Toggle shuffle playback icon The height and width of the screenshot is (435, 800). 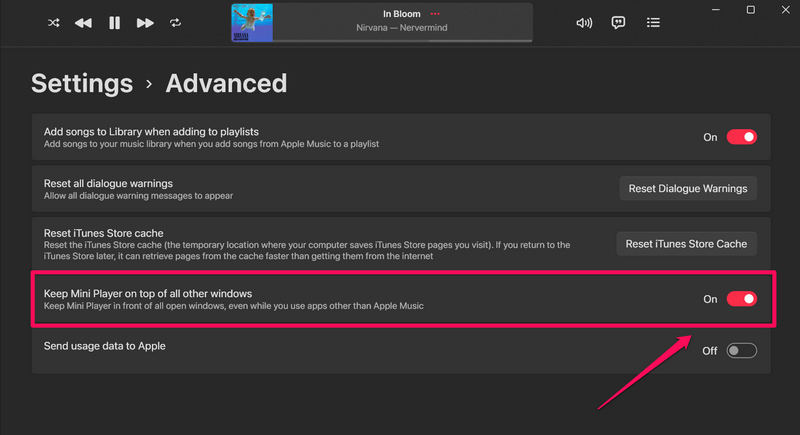coord(53,22)
